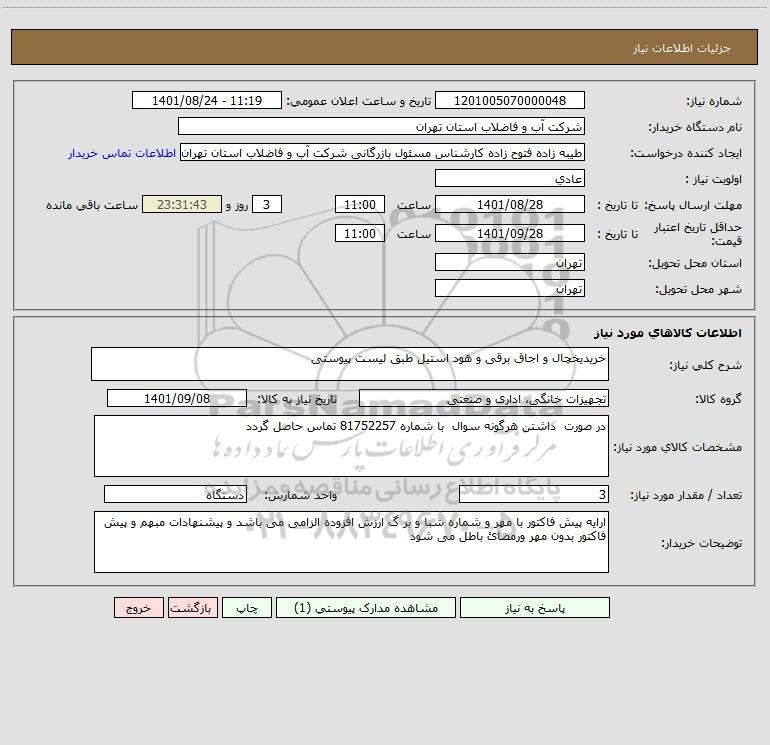Click the header title جزئیات اطلاعات نیاز
Screen dimensions: 770x745
point(682,48)
